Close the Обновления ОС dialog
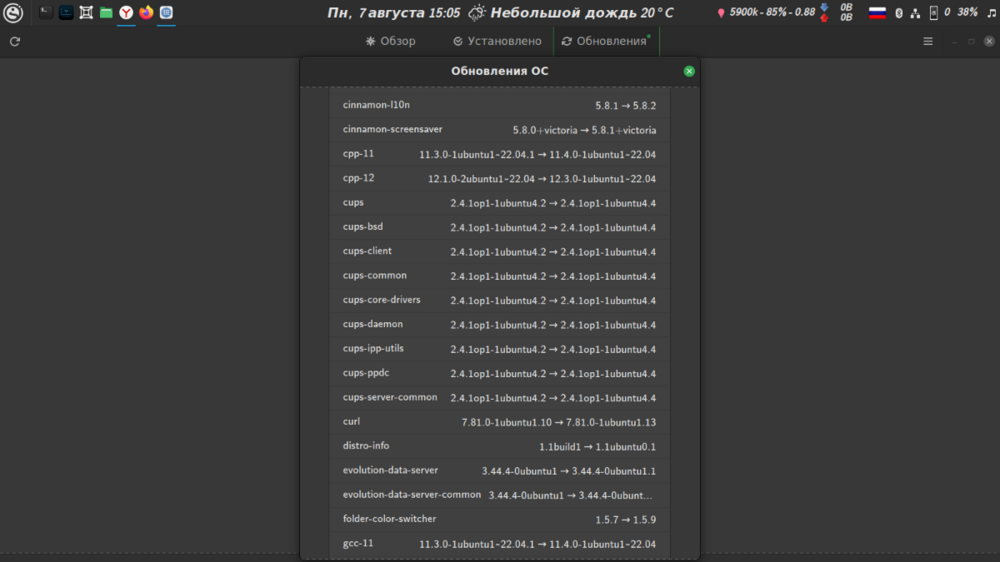Viewport: 1000px width, 562px height. [689, 71]
